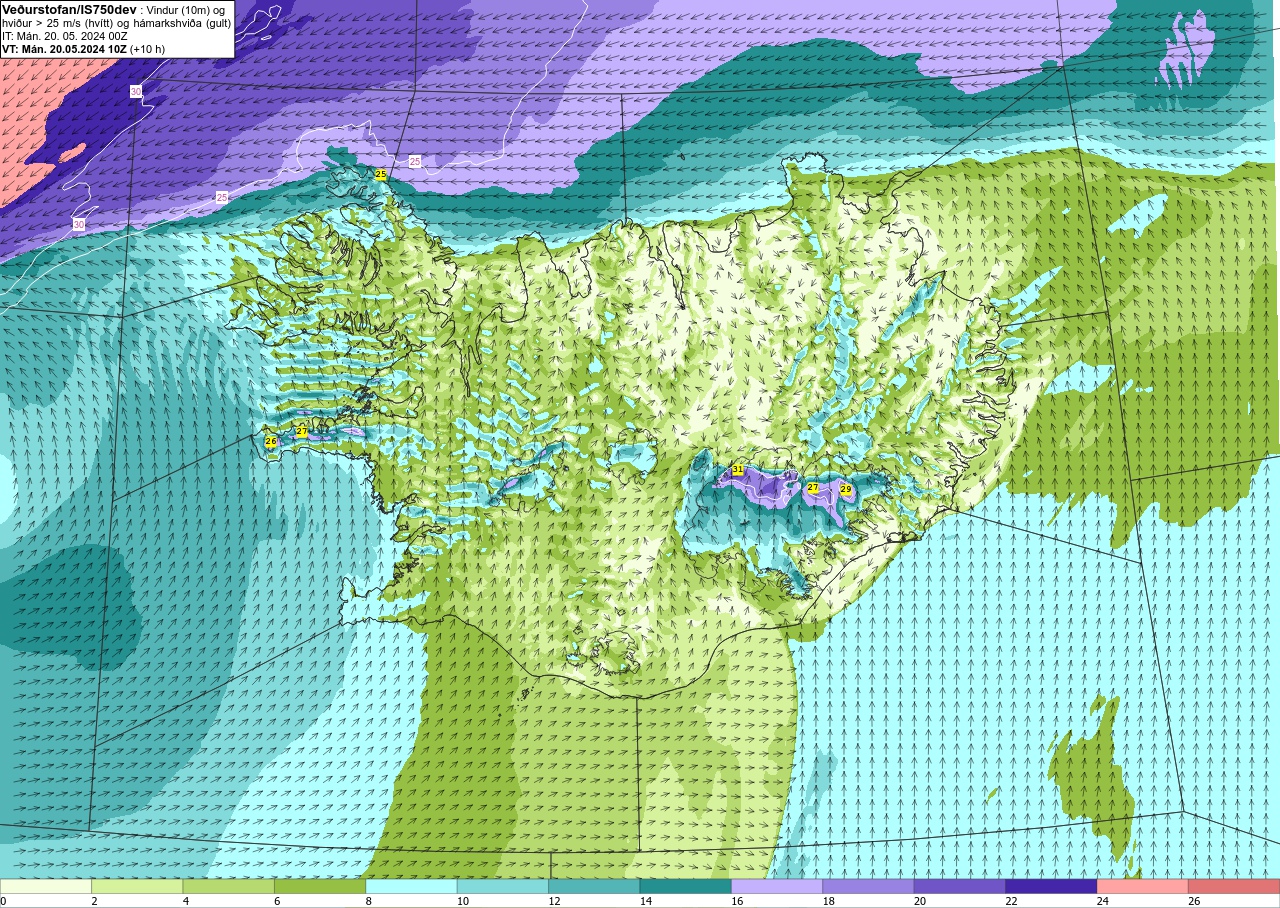Click the legend scale value "8"
1280x908 pixels.
(x=366, y=901)
